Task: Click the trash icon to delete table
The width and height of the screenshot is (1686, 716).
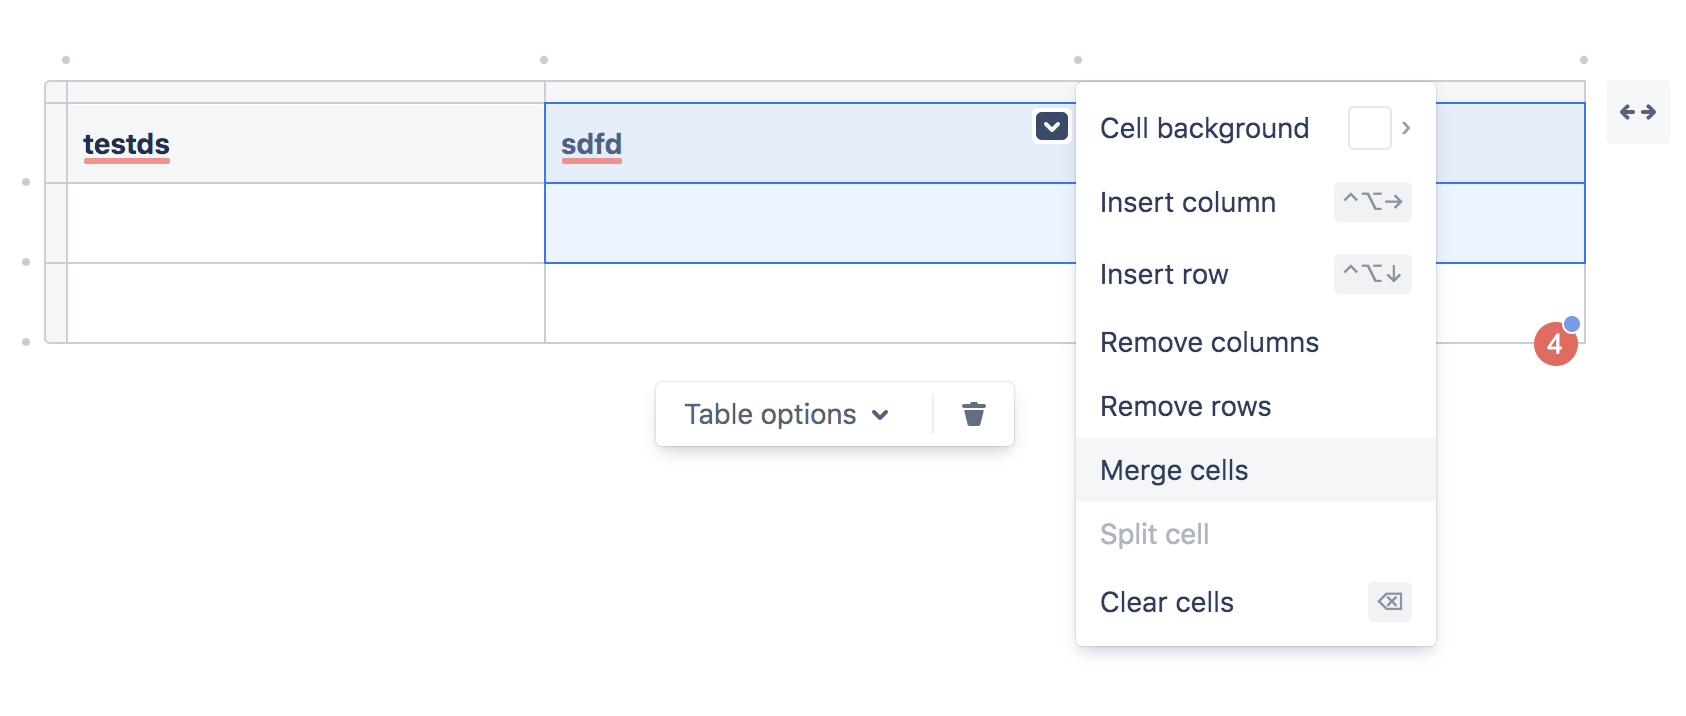Action: (x=973, y=414)
